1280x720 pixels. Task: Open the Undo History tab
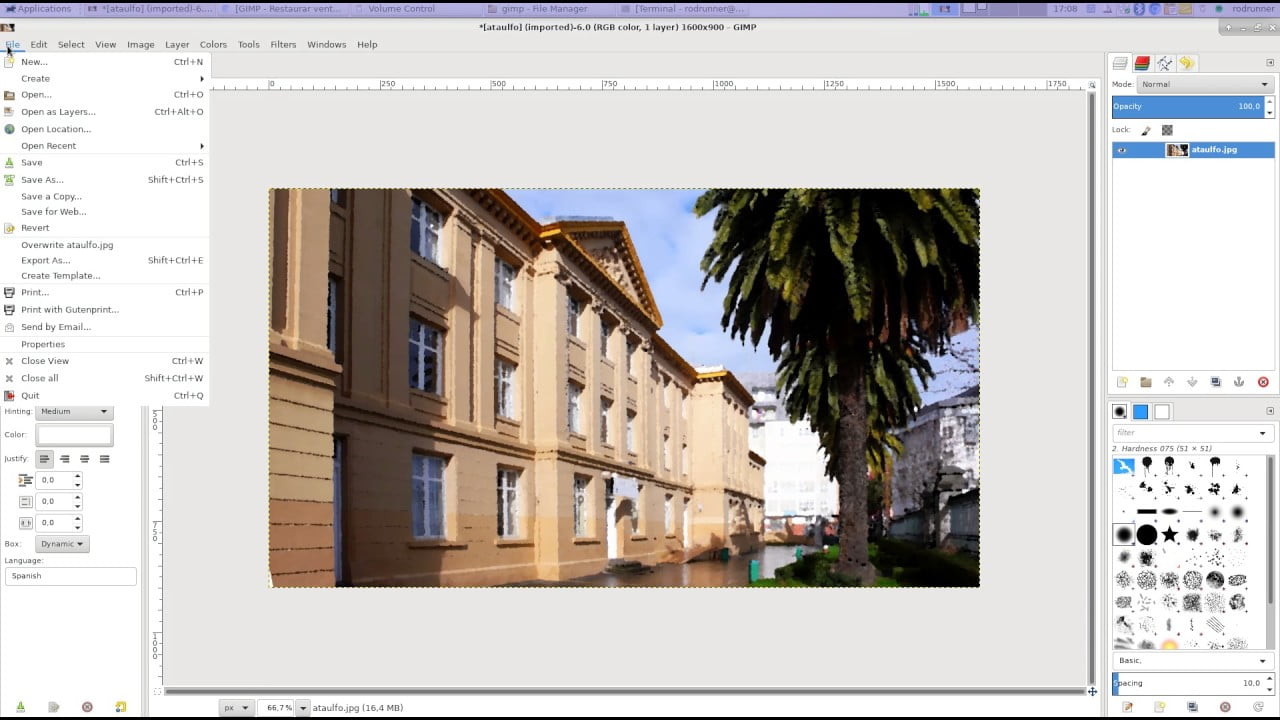point(1186,62)
